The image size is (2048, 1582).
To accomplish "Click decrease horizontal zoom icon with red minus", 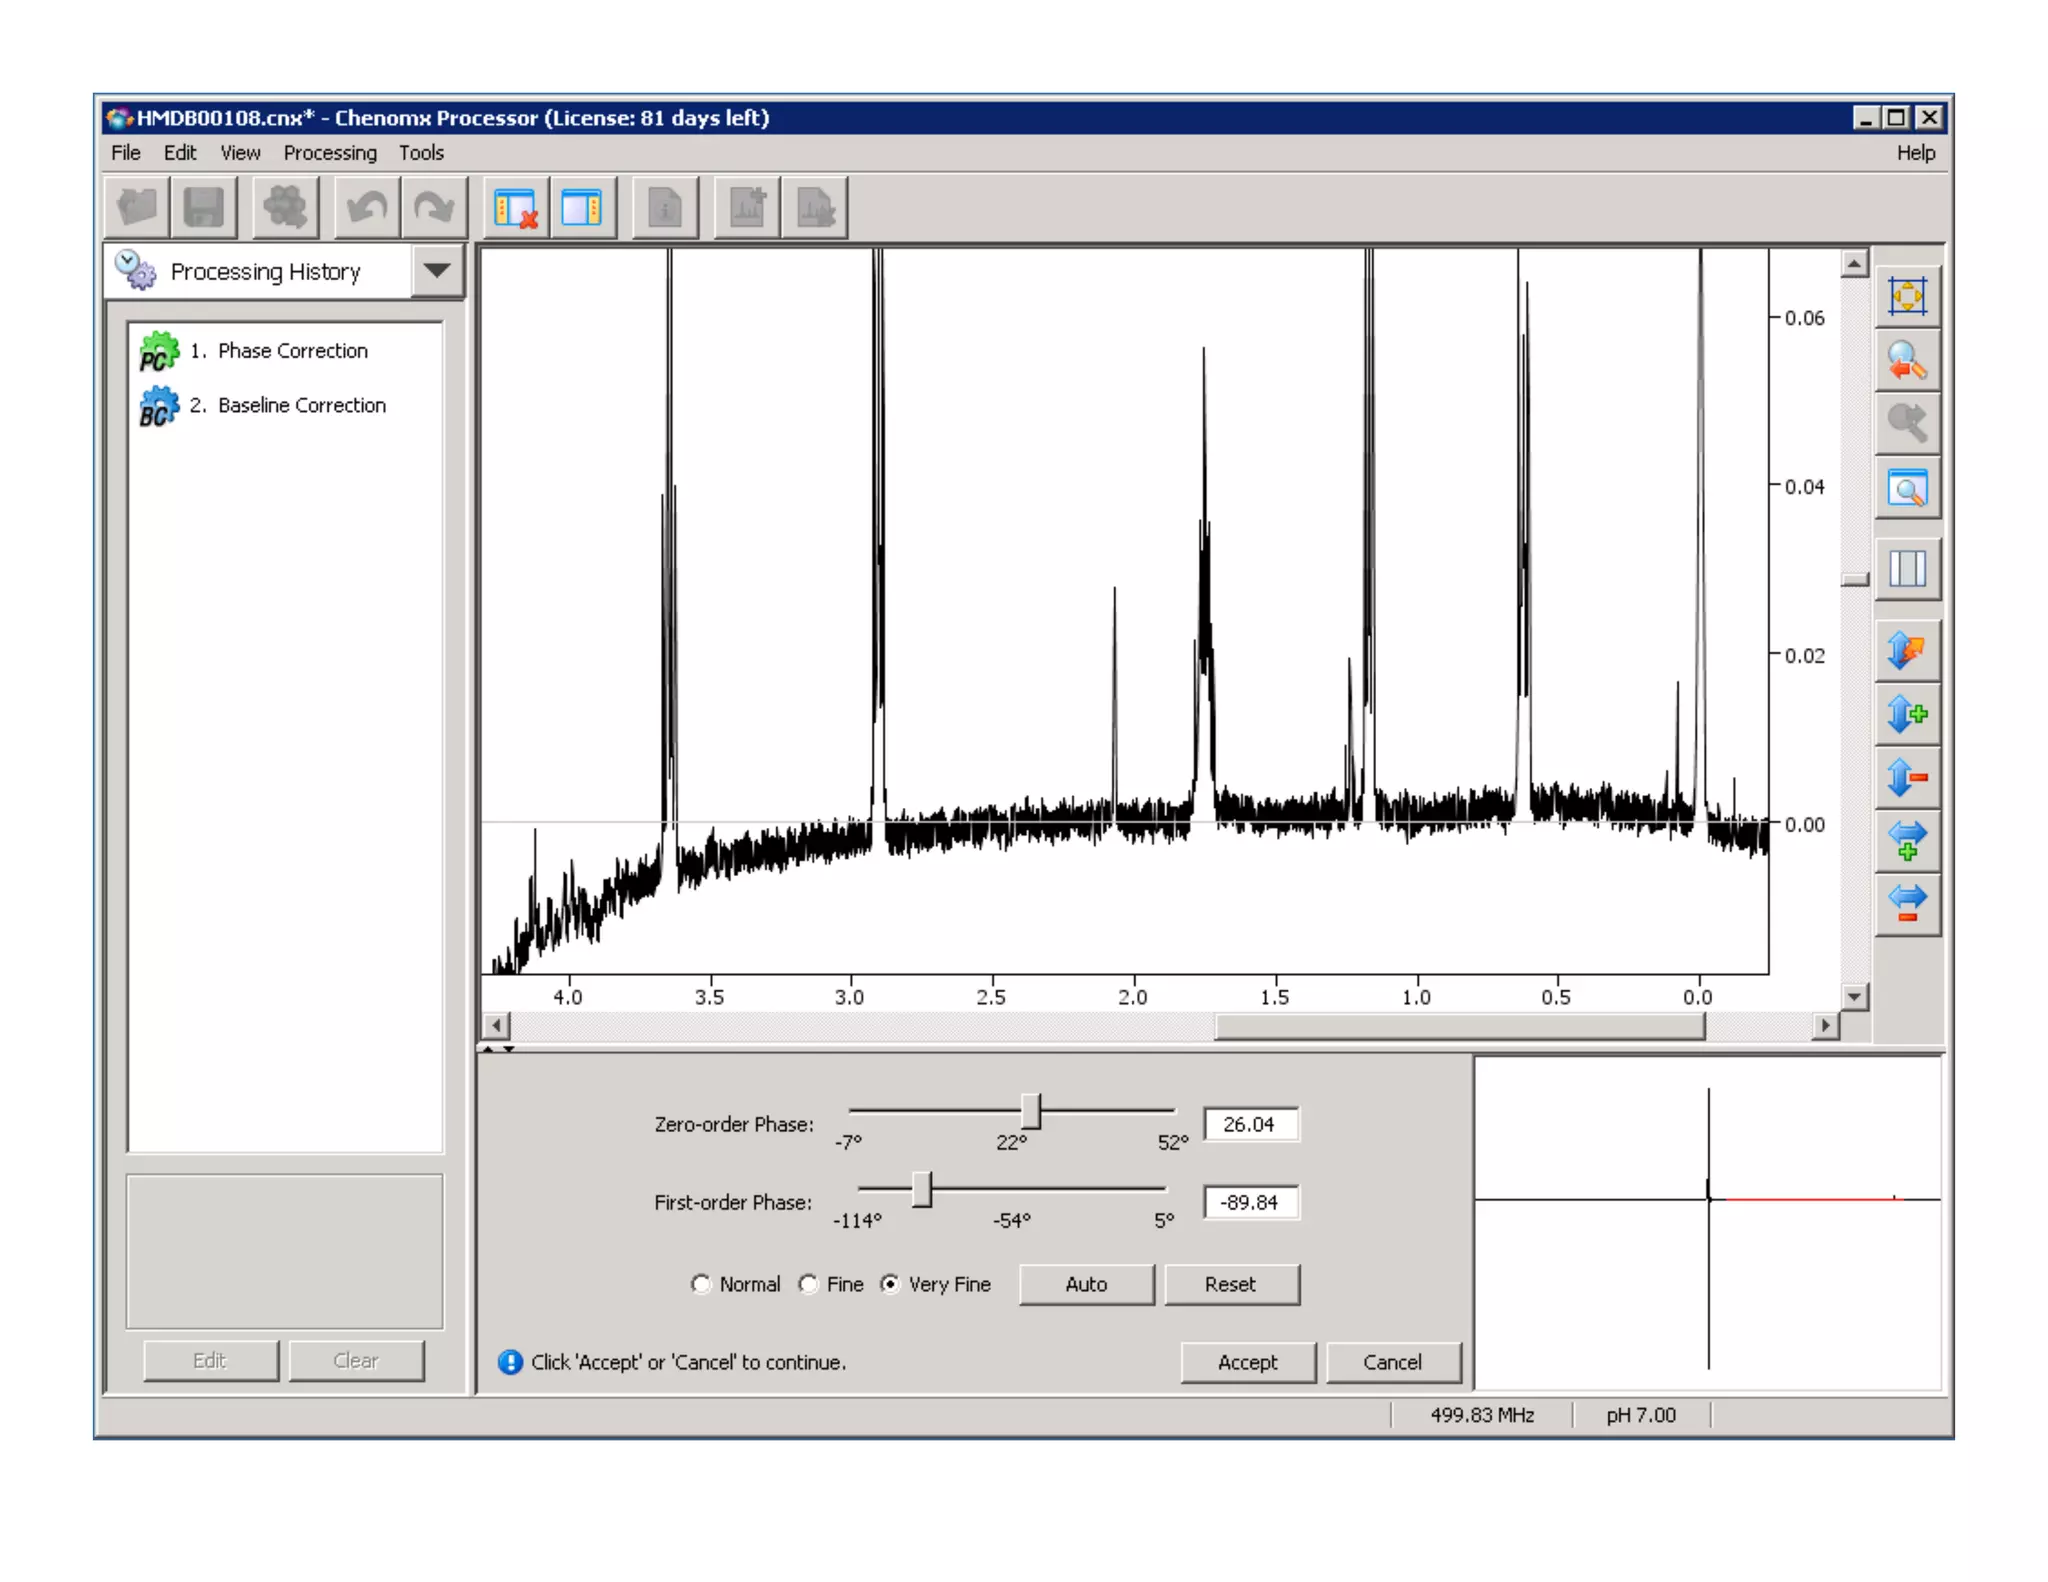I will (x=1907, y=903).
